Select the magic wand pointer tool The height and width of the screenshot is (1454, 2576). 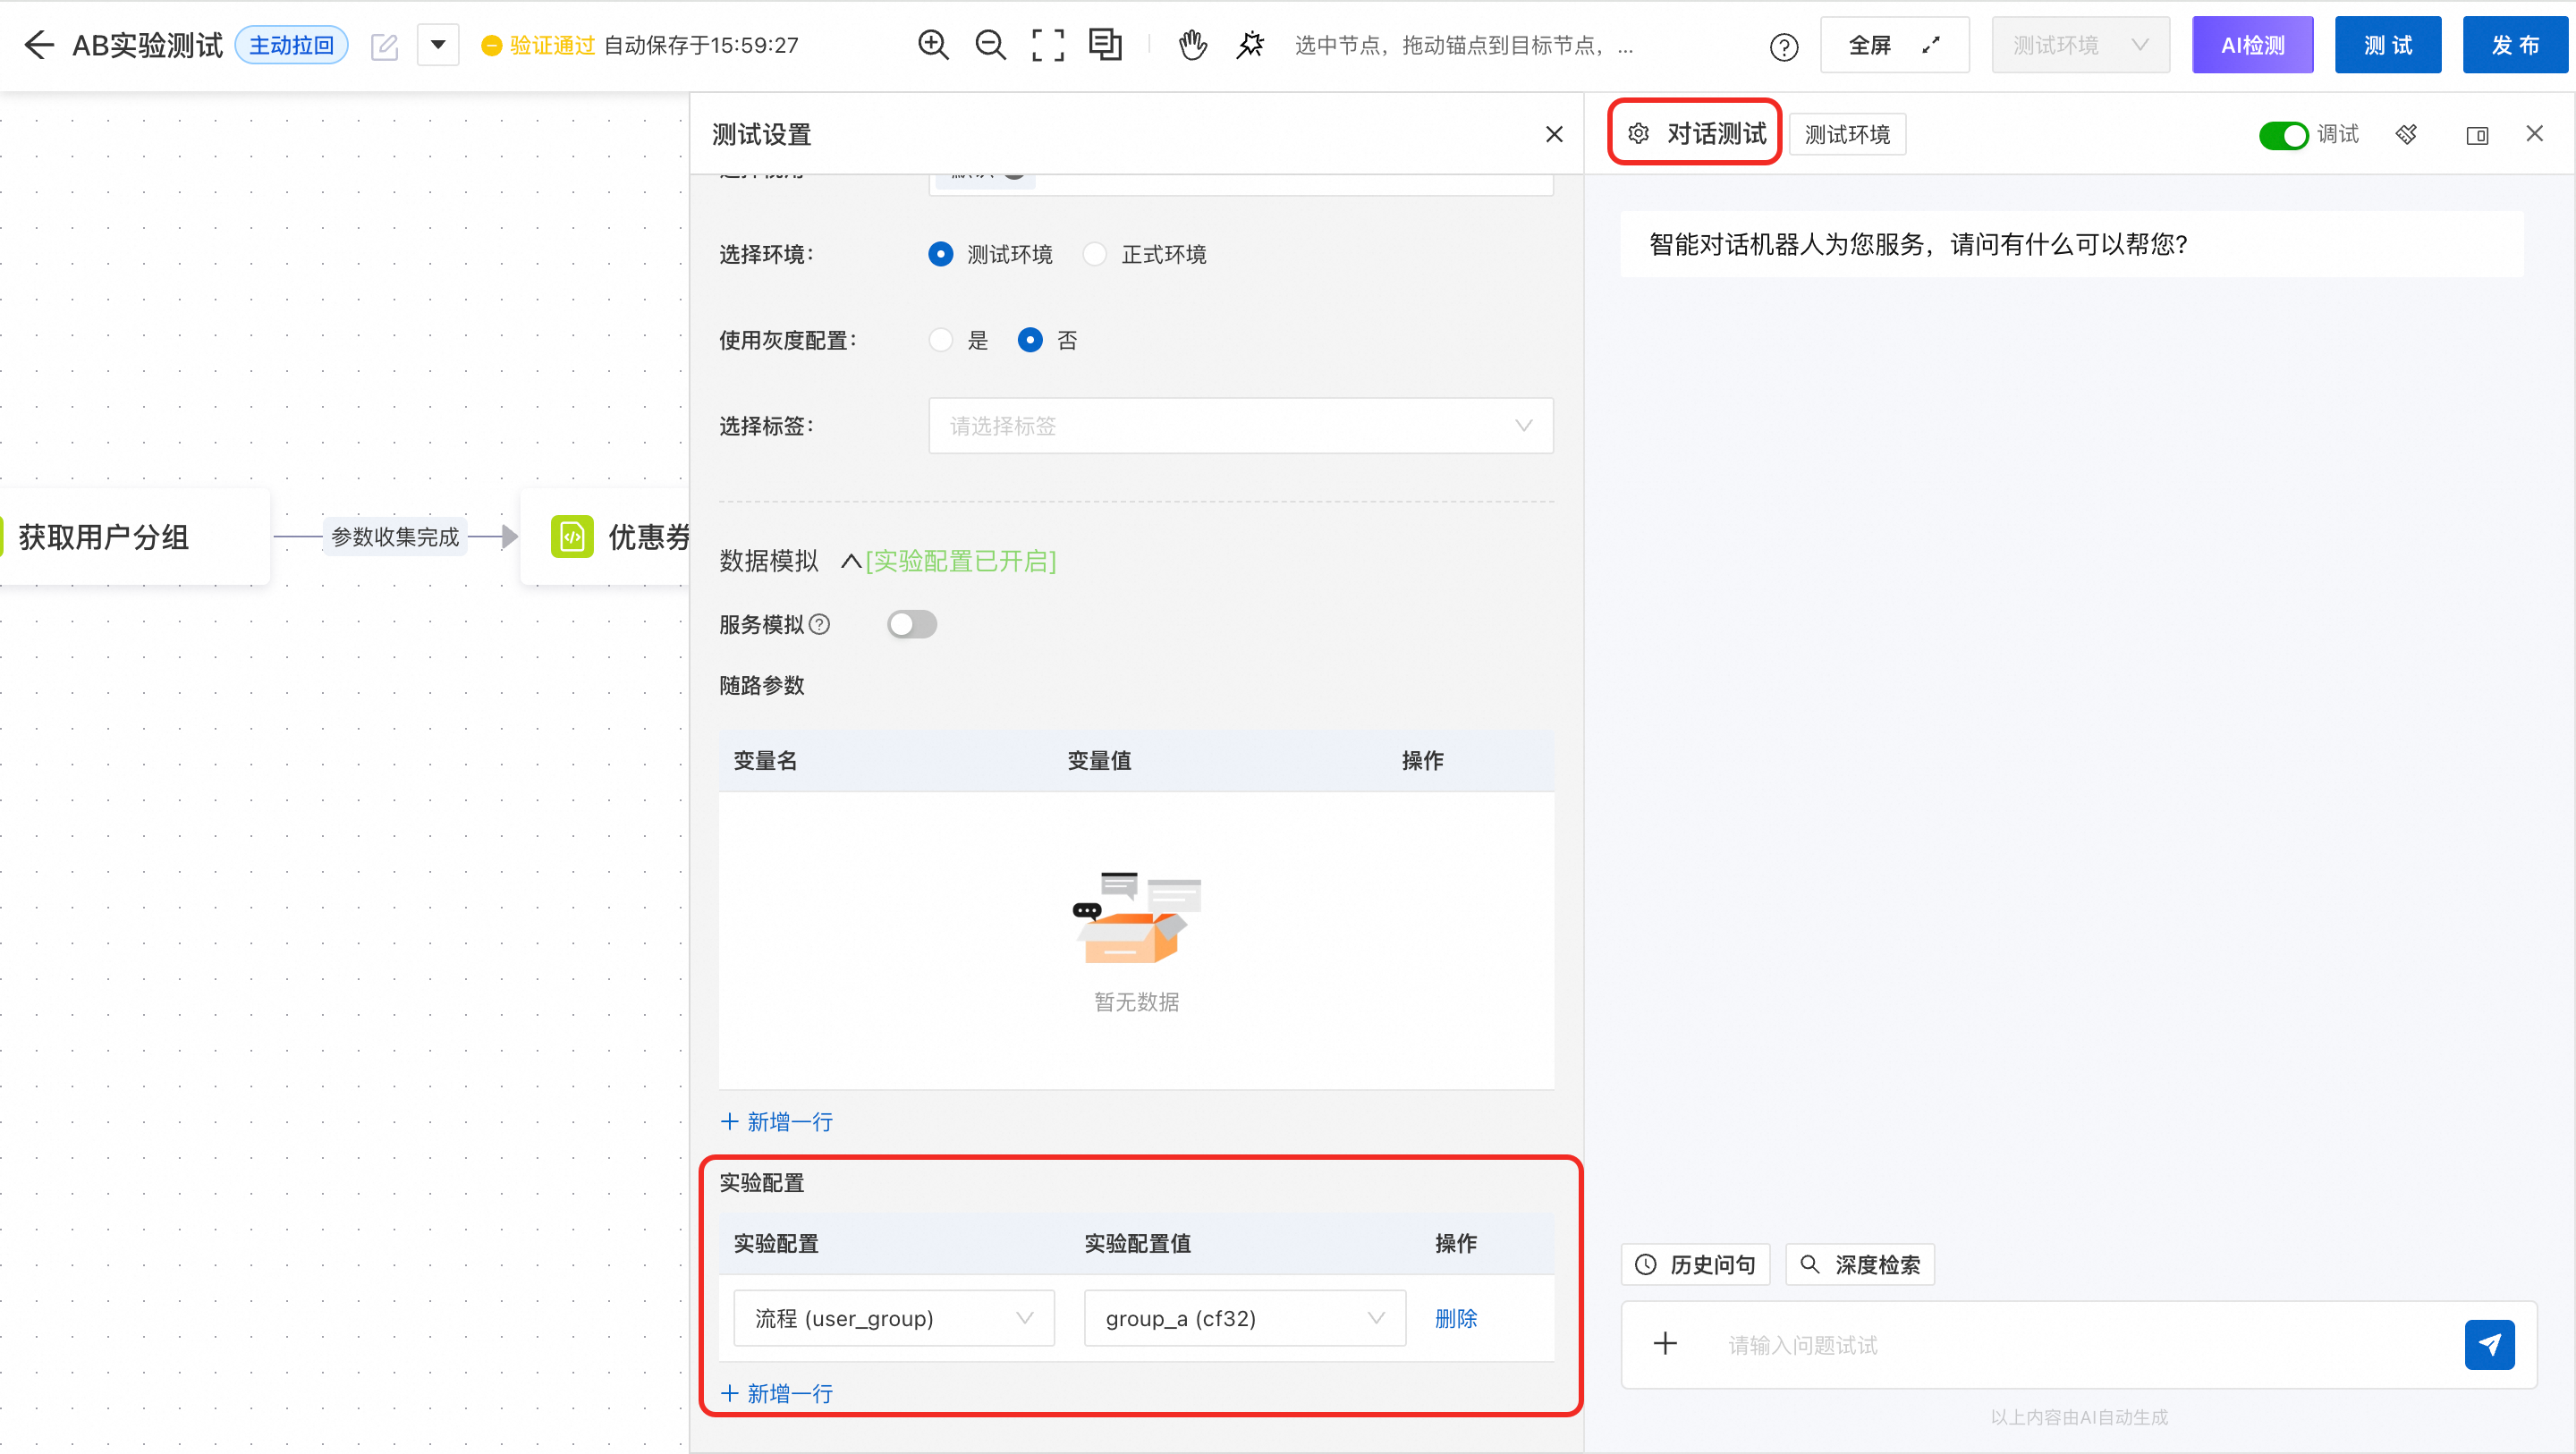[1250, 45]
